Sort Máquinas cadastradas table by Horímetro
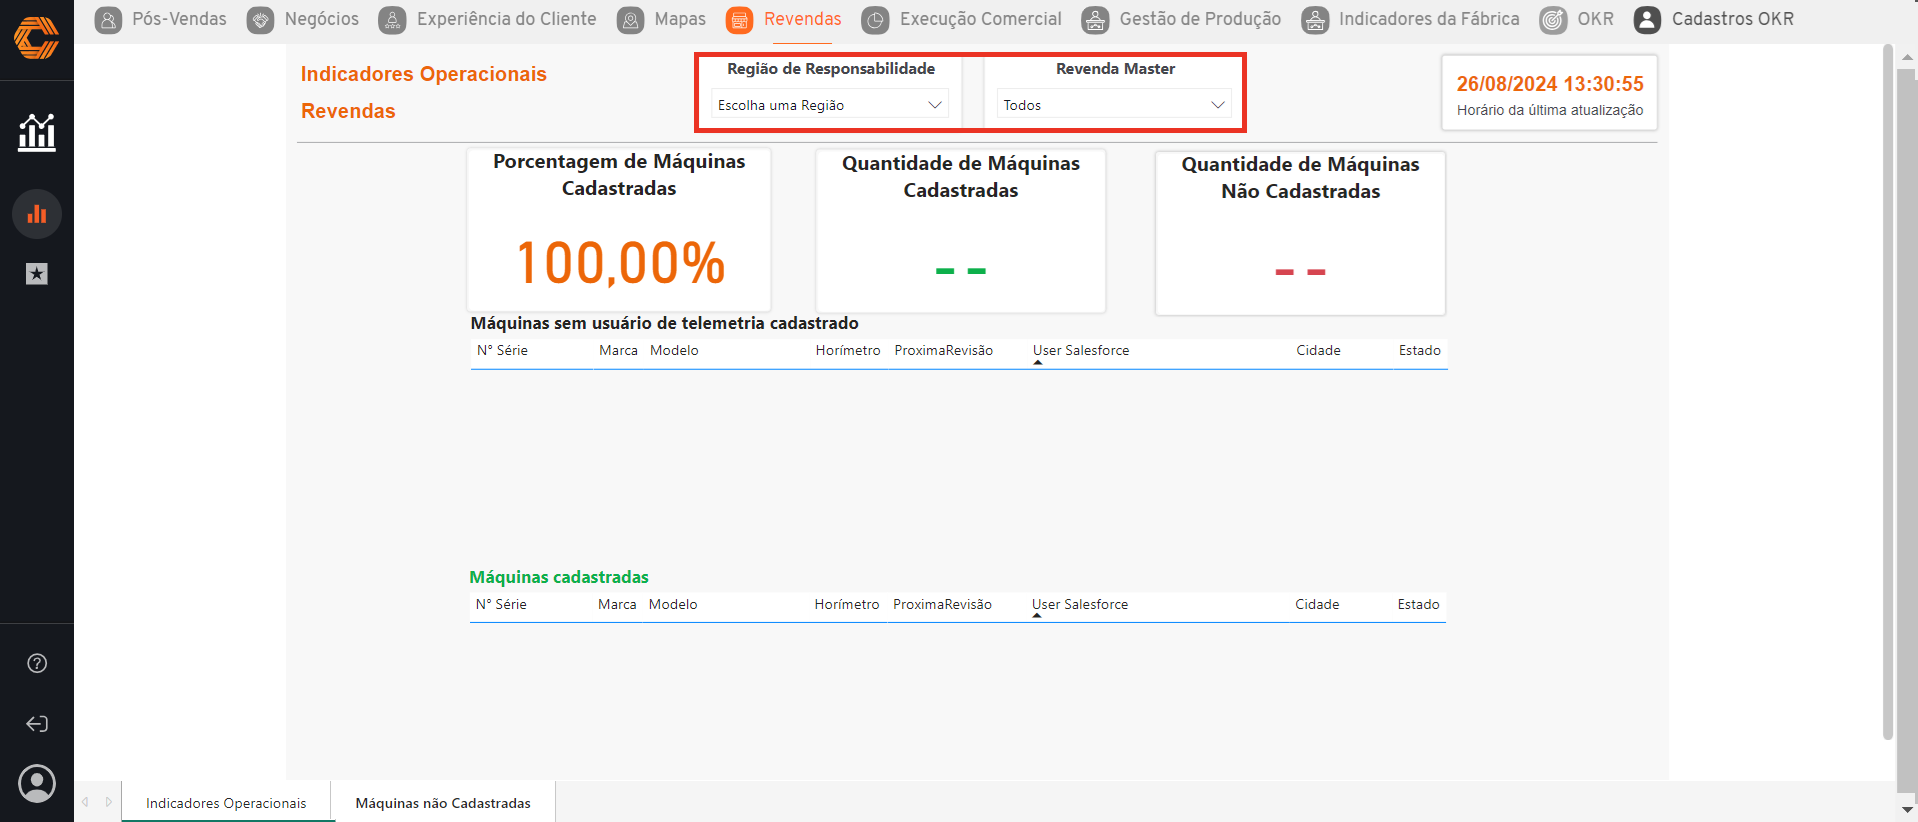The height and width of the screenshot is (822, 1918). tap(847, 605)
